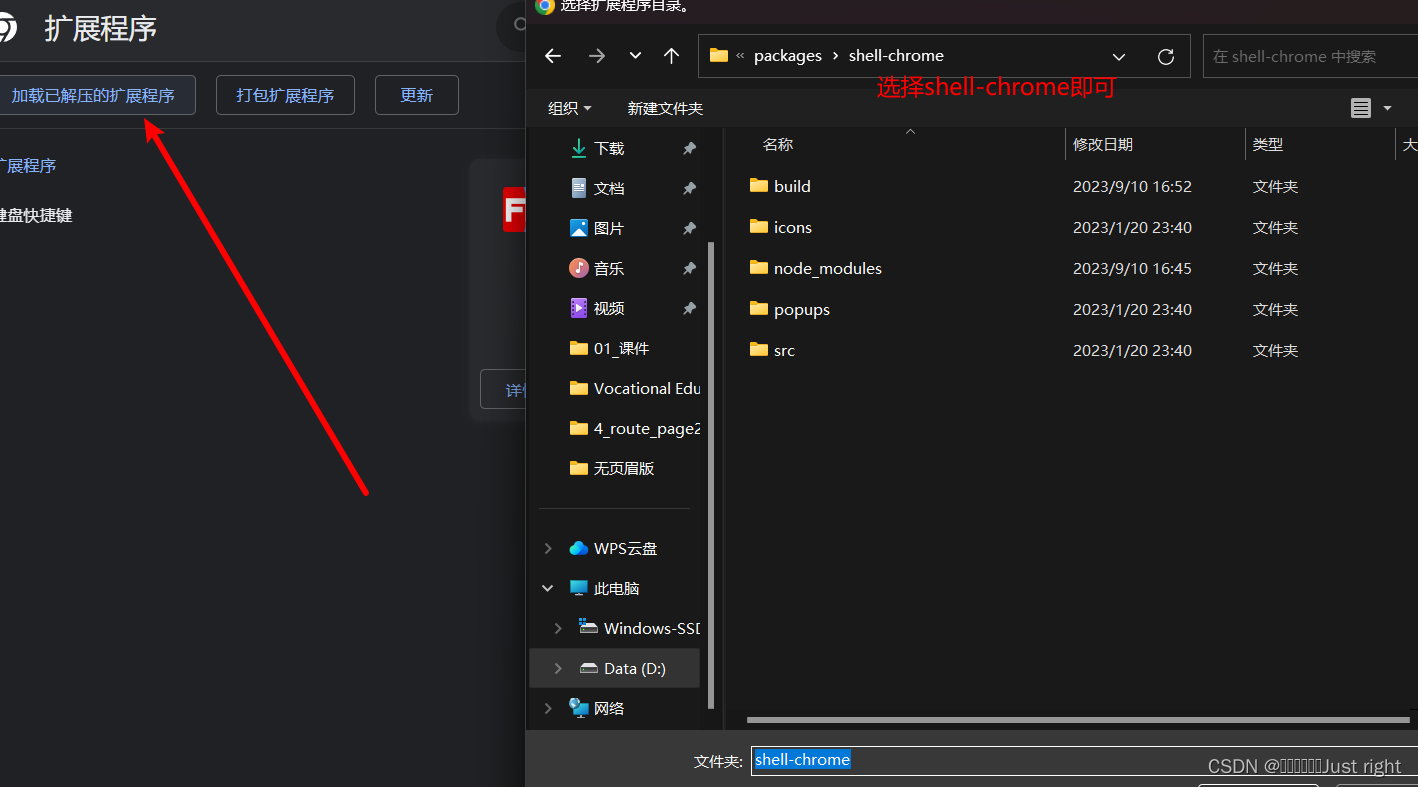
Task: Open 键盘快捷键 in extensions sidebar
Action: click(x=35, y=215)
